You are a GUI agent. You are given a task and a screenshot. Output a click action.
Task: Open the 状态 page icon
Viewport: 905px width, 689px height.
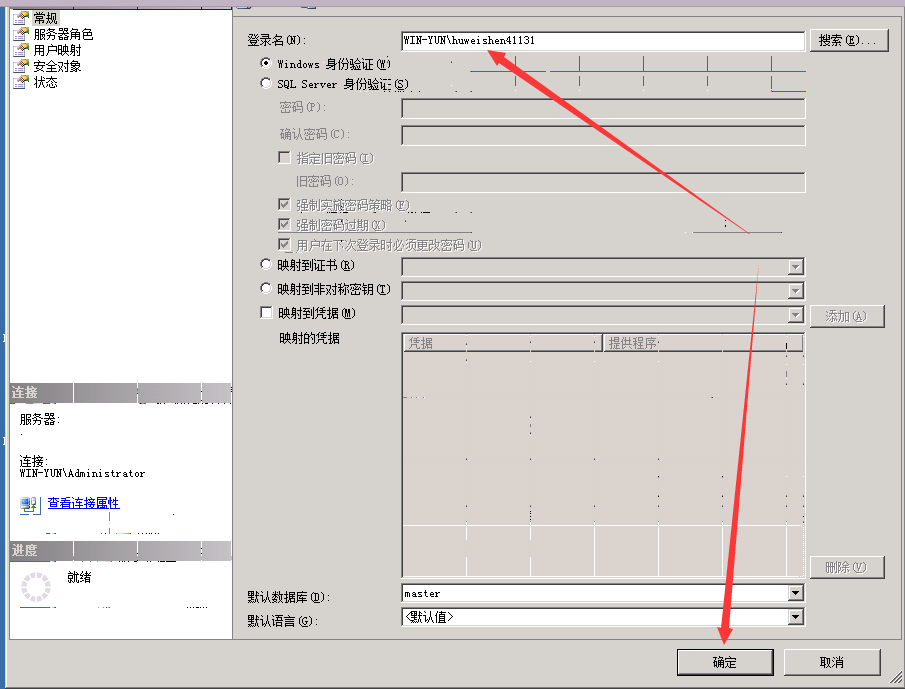21,82
